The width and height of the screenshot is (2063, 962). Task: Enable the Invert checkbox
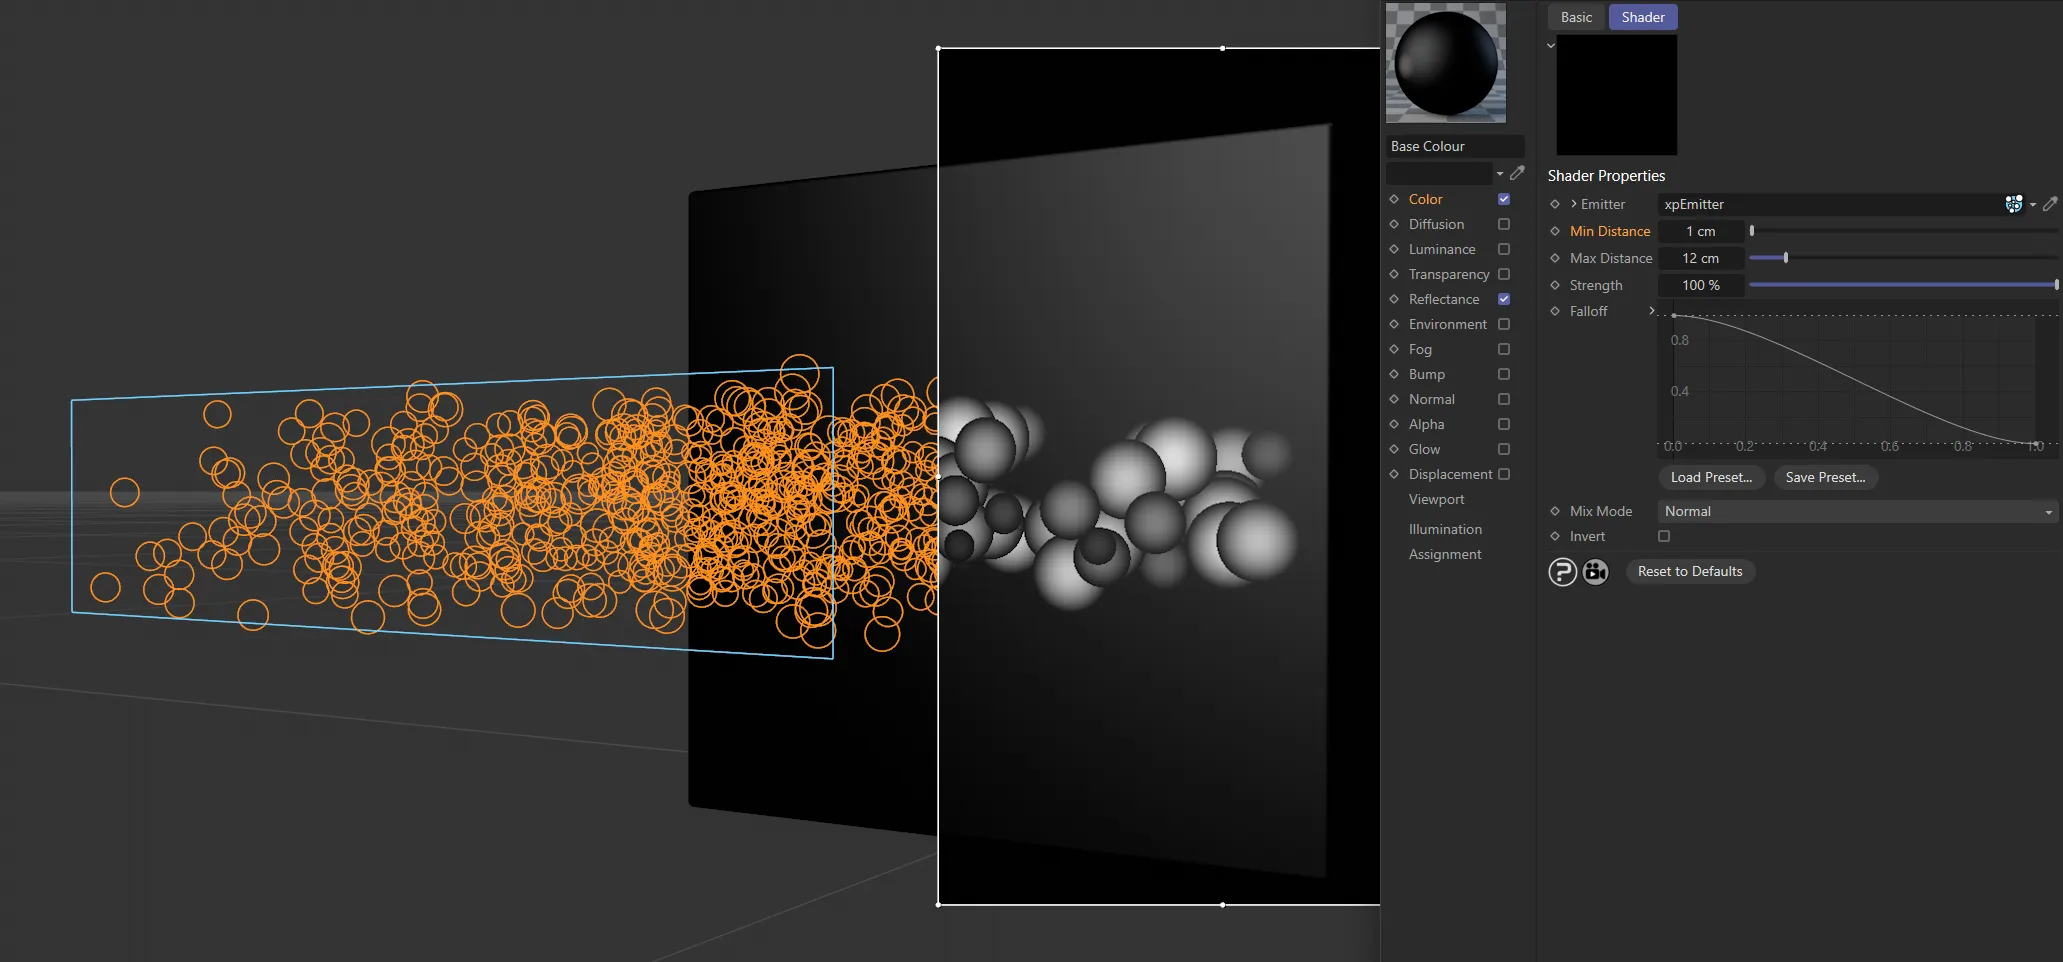tap(1663, 536)
